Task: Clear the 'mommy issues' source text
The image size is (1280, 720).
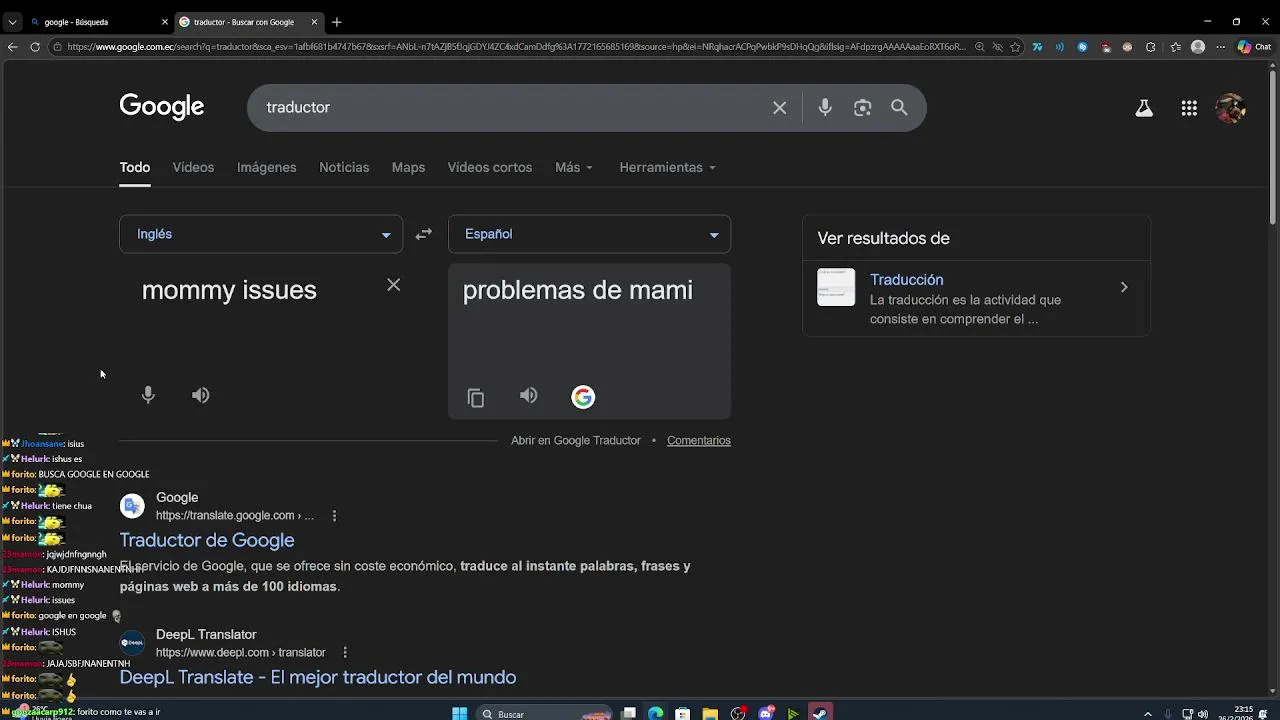Action: pos(394,285)
